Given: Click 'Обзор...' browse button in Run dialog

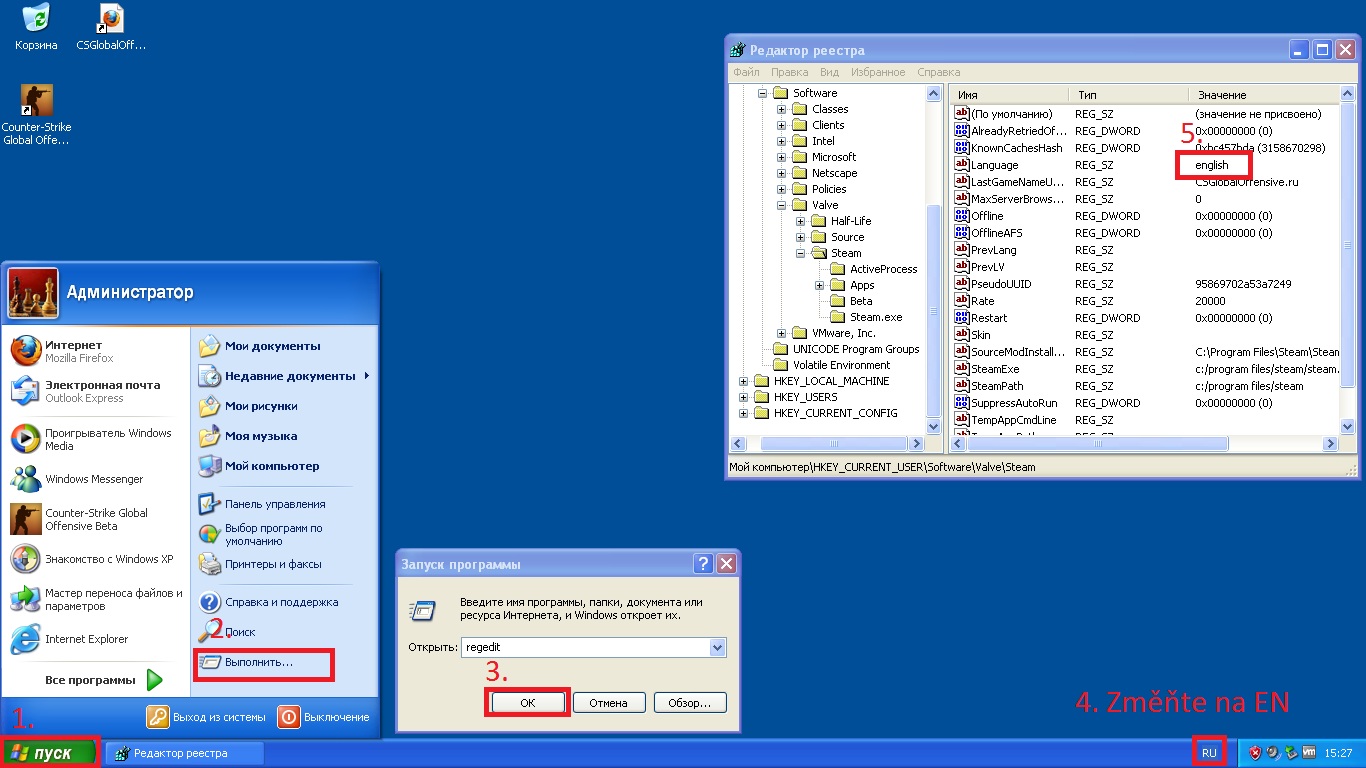Looking at the screenshot, I should click(690, 703).
